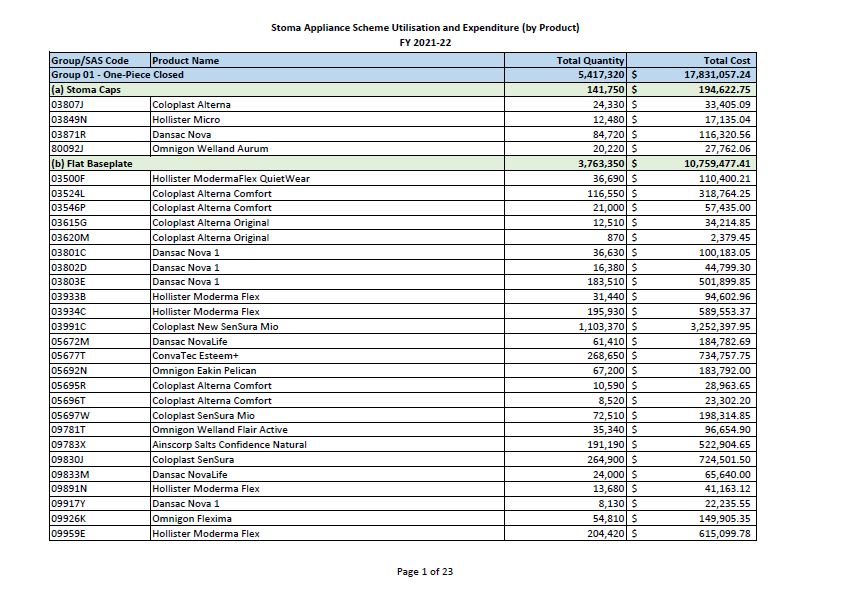Select ConvaTec Esteem+ product cell
Image resolution: width=853 pixels, height=598 pixels.
(x=327, y=356)
